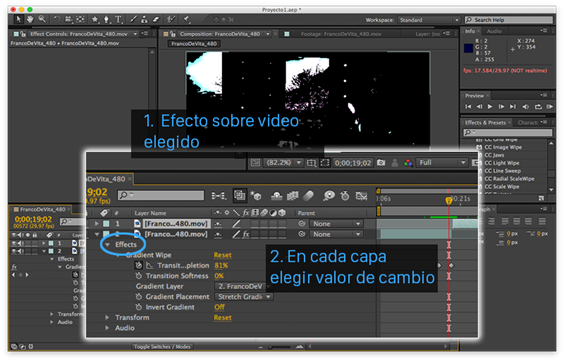Select the Brush tool
Image resolution: width=564 pixels, height=361 pixels.
pyautogui.click(x=133, y=19)
